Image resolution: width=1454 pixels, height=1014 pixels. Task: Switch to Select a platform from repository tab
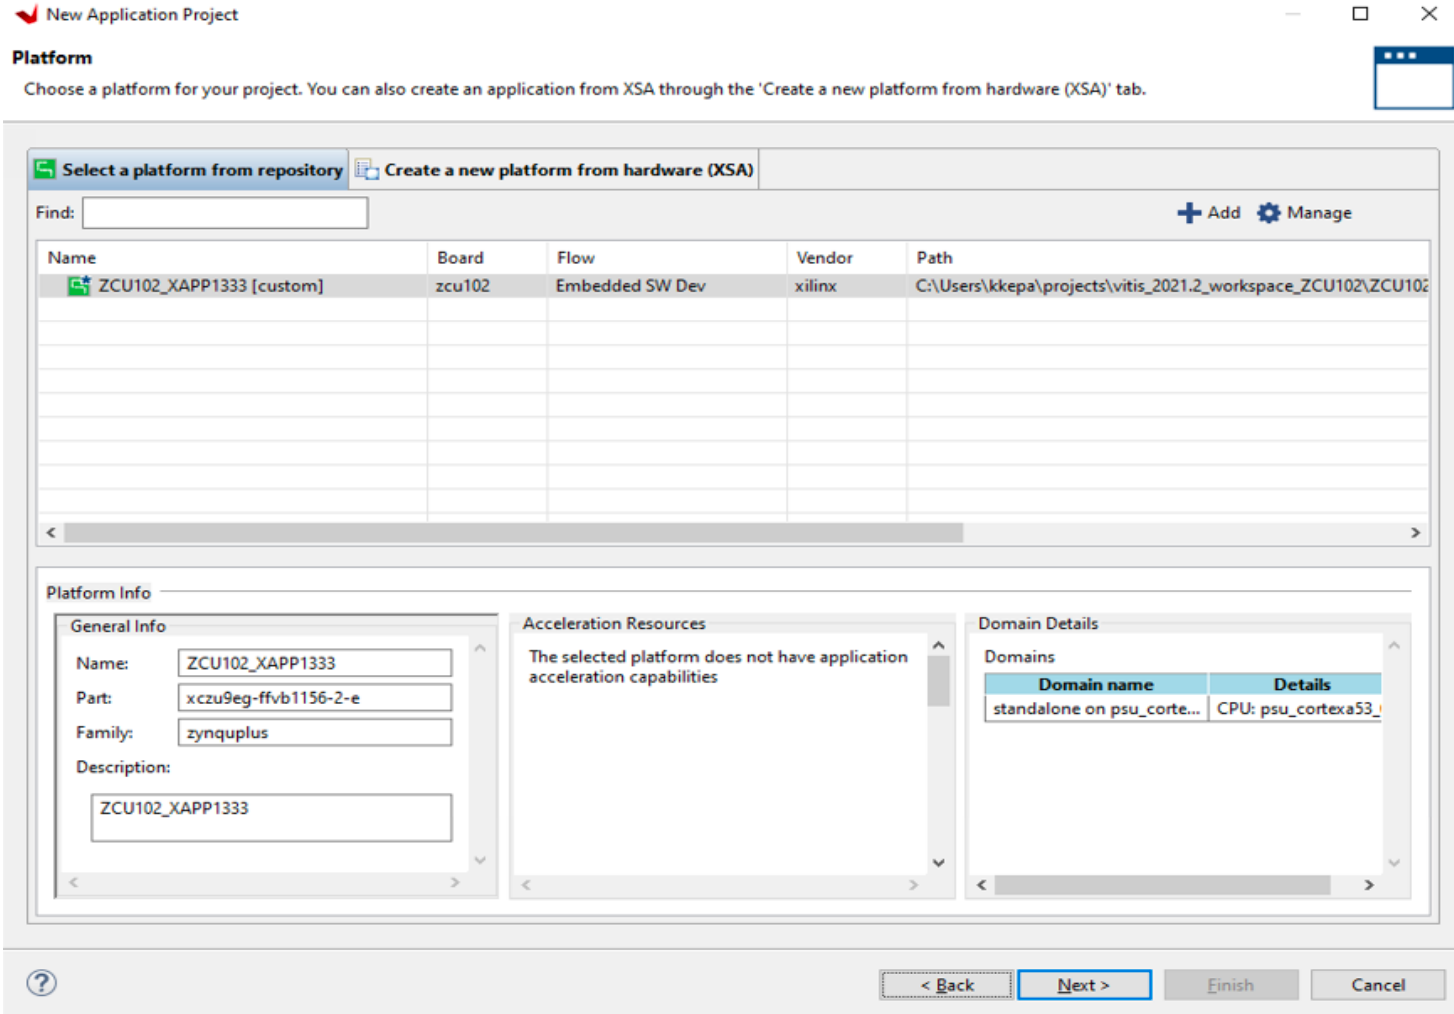pos(189,170)
